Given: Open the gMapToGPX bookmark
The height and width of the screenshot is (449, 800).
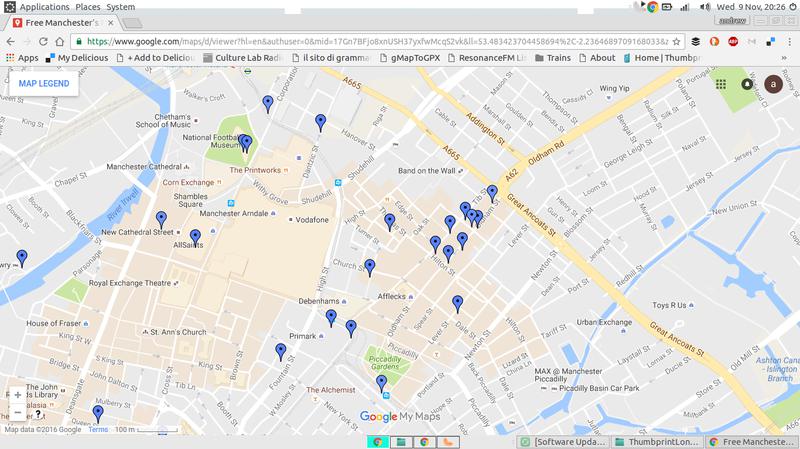Looking at the screenshot, I should click(410, 58).
